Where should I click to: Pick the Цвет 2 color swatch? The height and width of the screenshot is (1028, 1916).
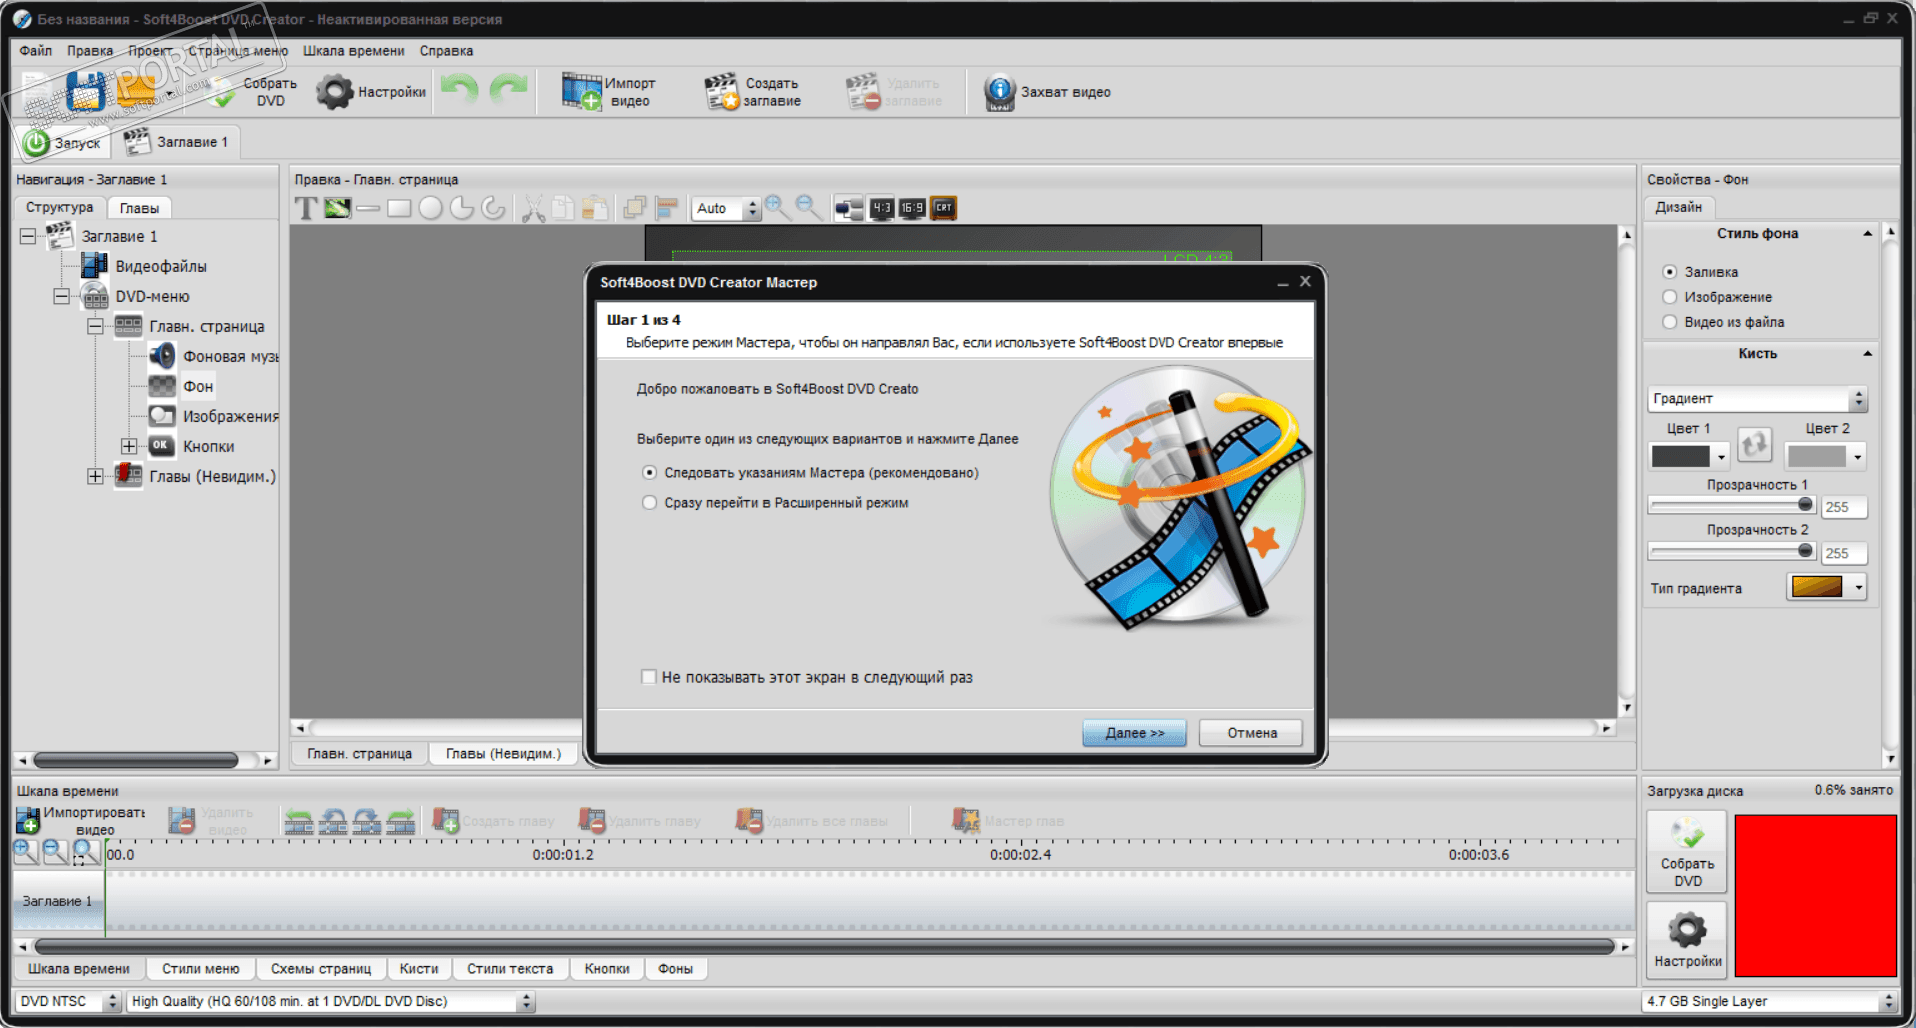point(1816,457)
